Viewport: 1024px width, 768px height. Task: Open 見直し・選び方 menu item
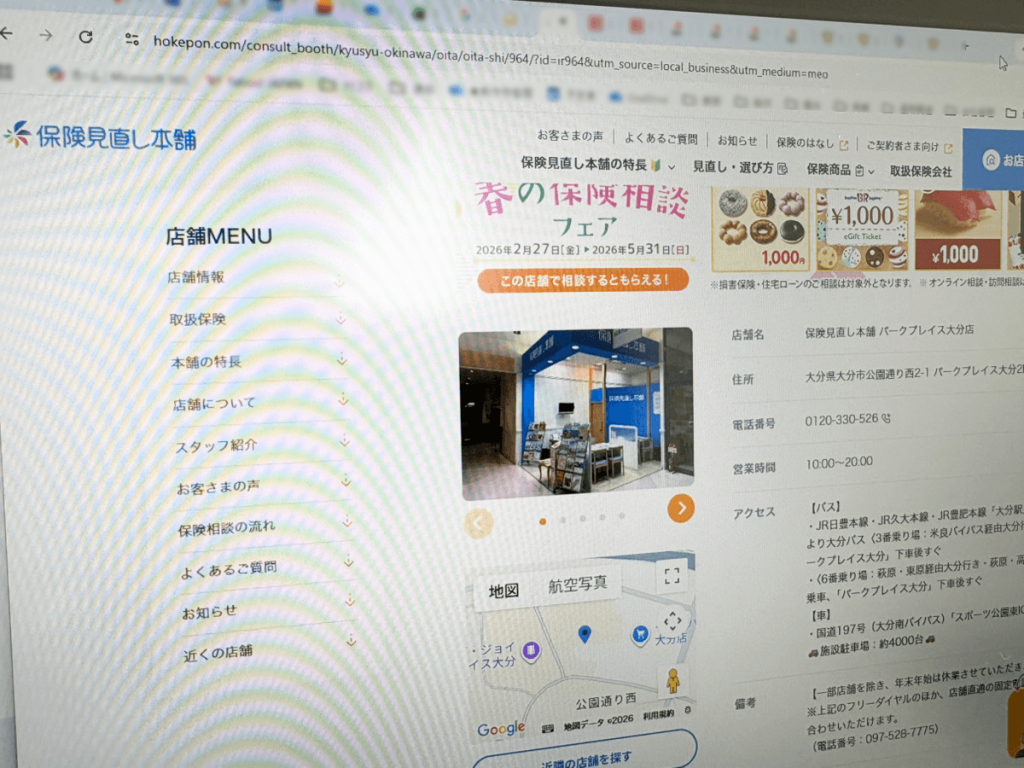click(739, 168)
